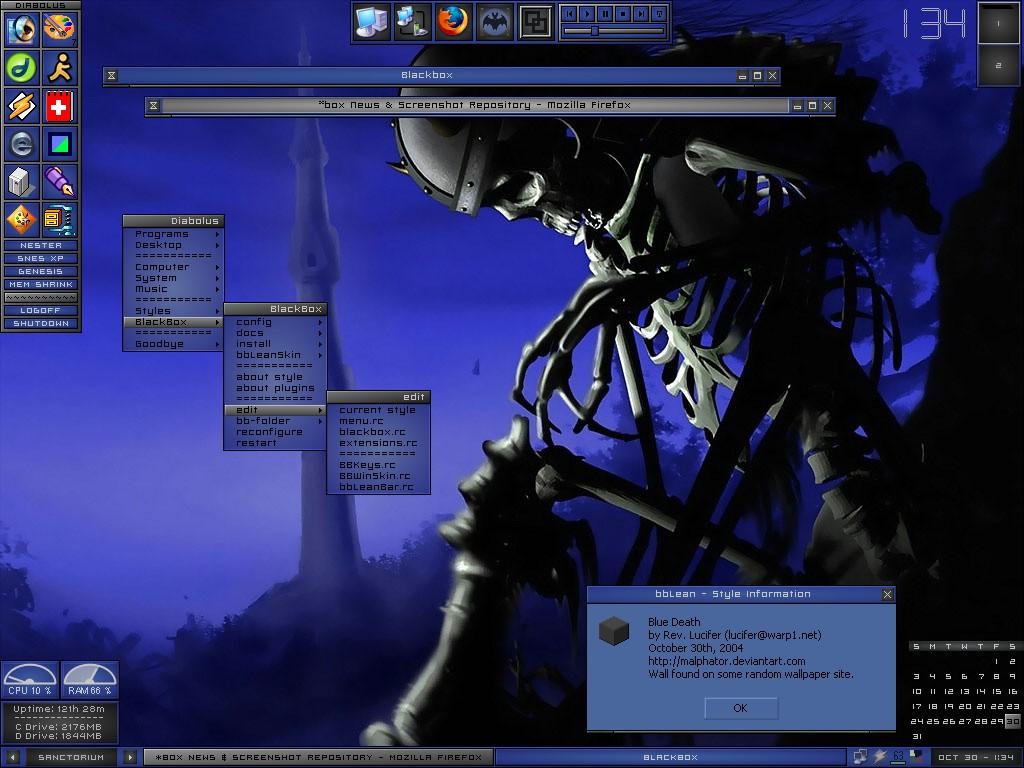The height and width of the screenshot is (768, 1024).
Task: Open the yellow file cabinet zip icon
Action: (59, 219)
